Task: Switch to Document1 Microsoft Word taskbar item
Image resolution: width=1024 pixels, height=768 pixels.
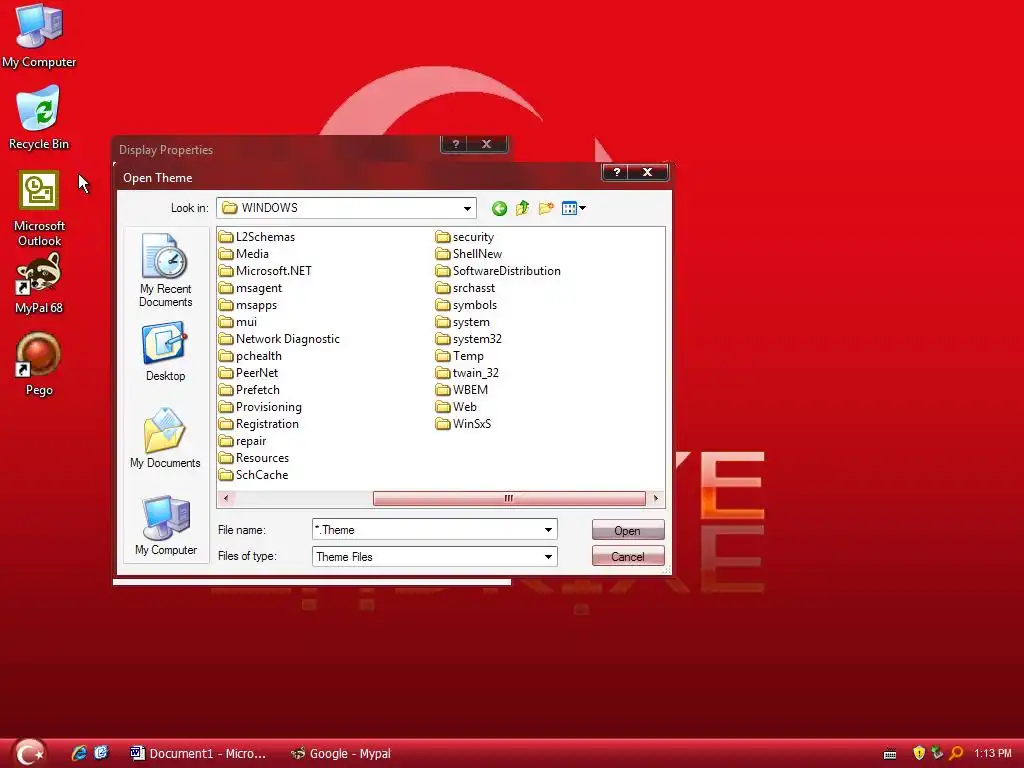Action: point(198,753)
